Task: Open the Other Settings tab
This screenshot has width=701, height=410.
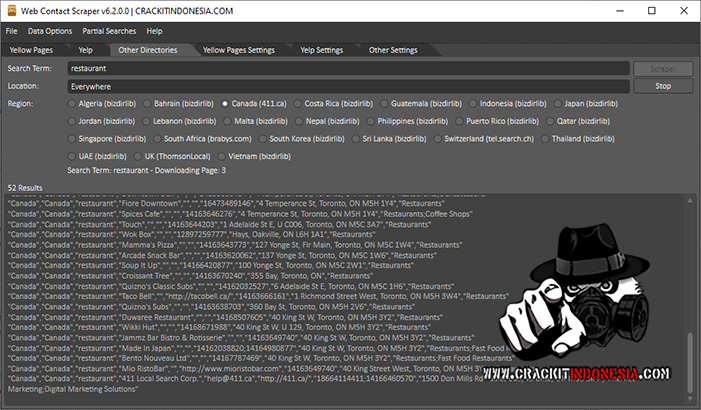Action: [x=392, y=49]
